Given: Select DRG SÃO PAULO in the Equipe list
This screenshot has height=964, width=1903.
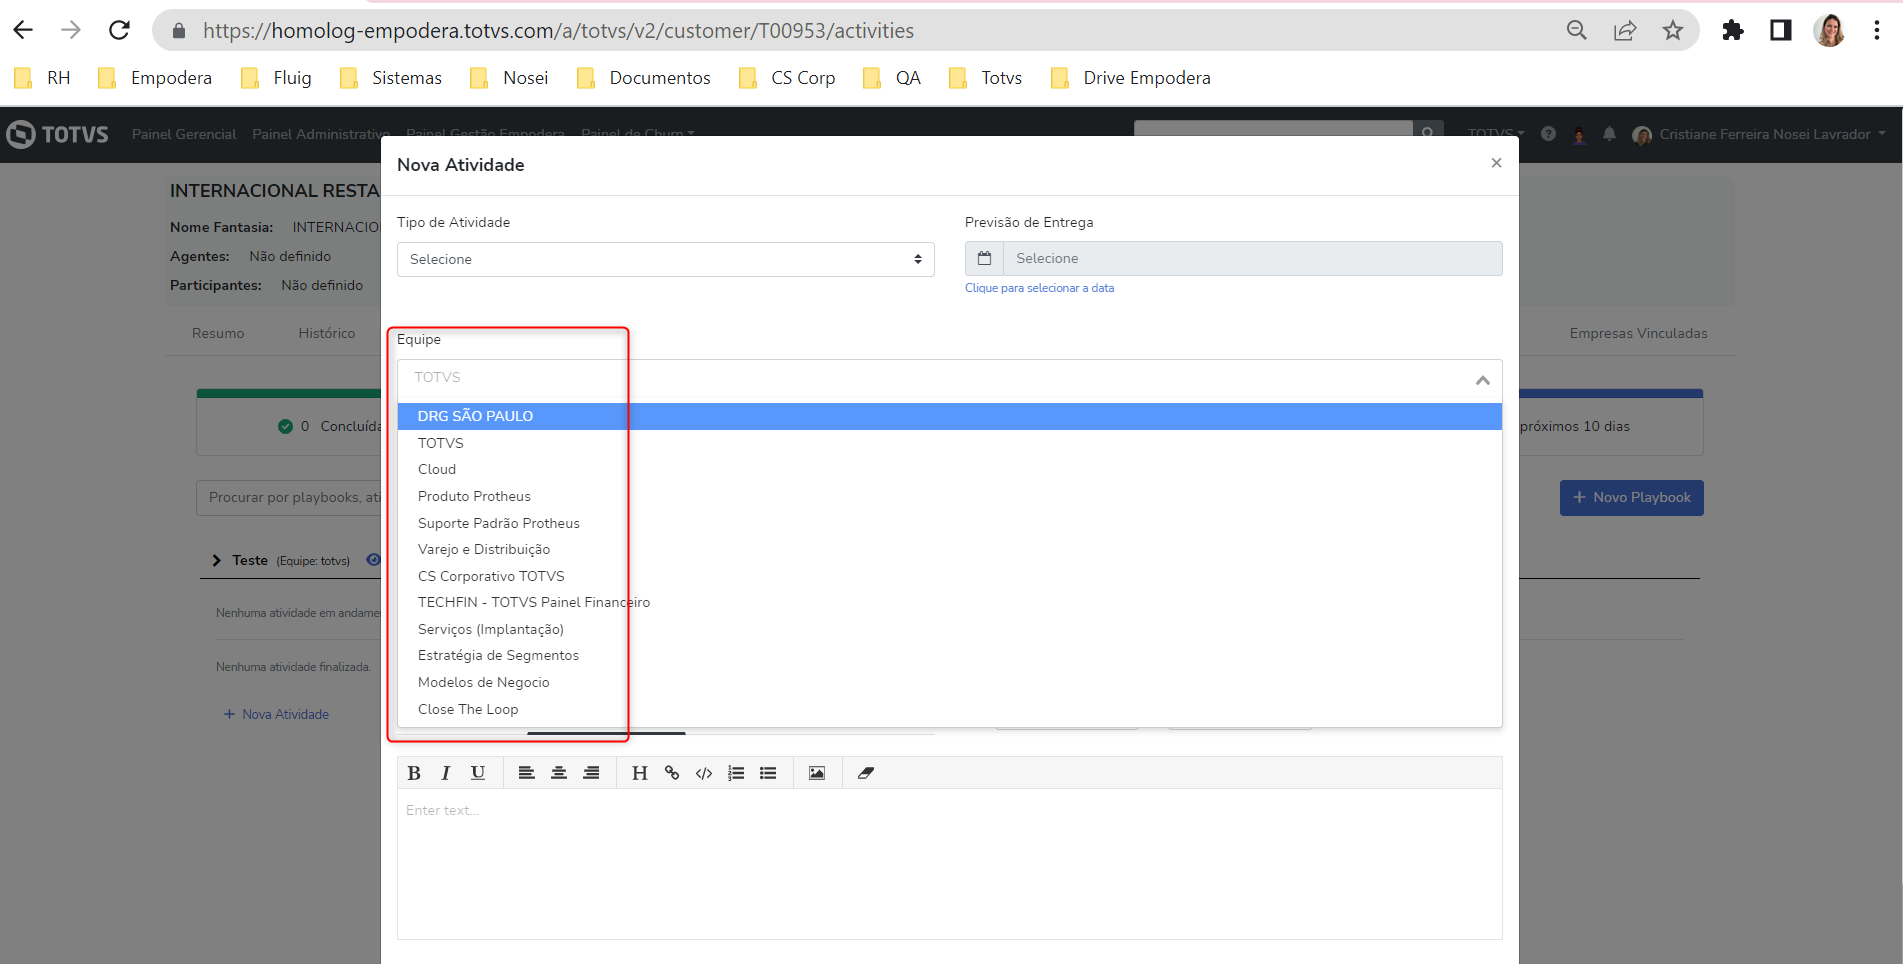Looking at the screenshot, I should [950, 416].
